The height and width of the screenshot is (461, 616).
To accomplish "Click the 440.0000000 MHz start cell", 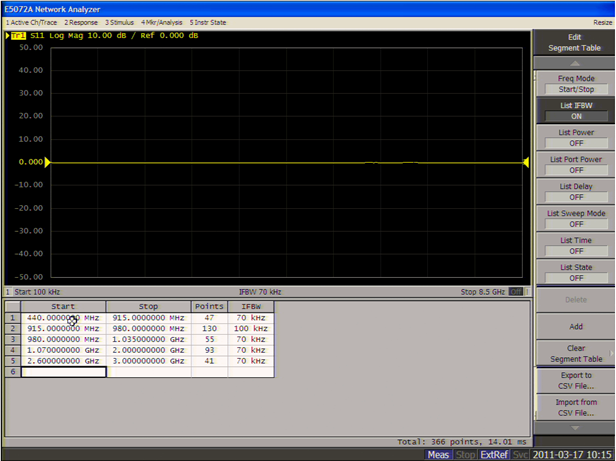I will click(64, 318).
